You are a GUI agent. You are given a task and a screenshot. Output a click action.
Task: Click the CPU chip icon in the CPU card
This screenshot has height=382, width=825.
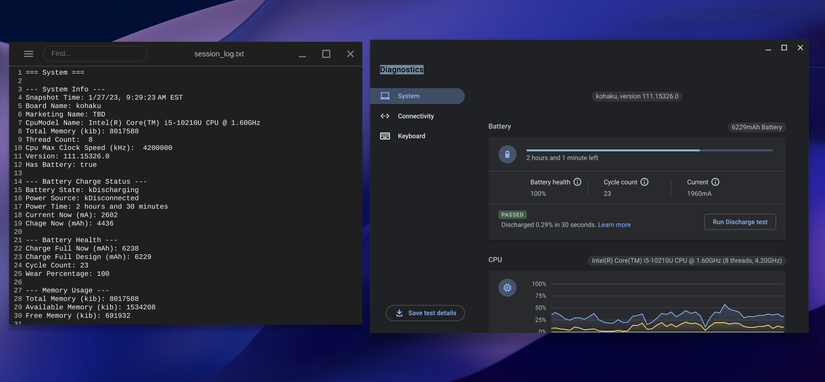(507, 288)
